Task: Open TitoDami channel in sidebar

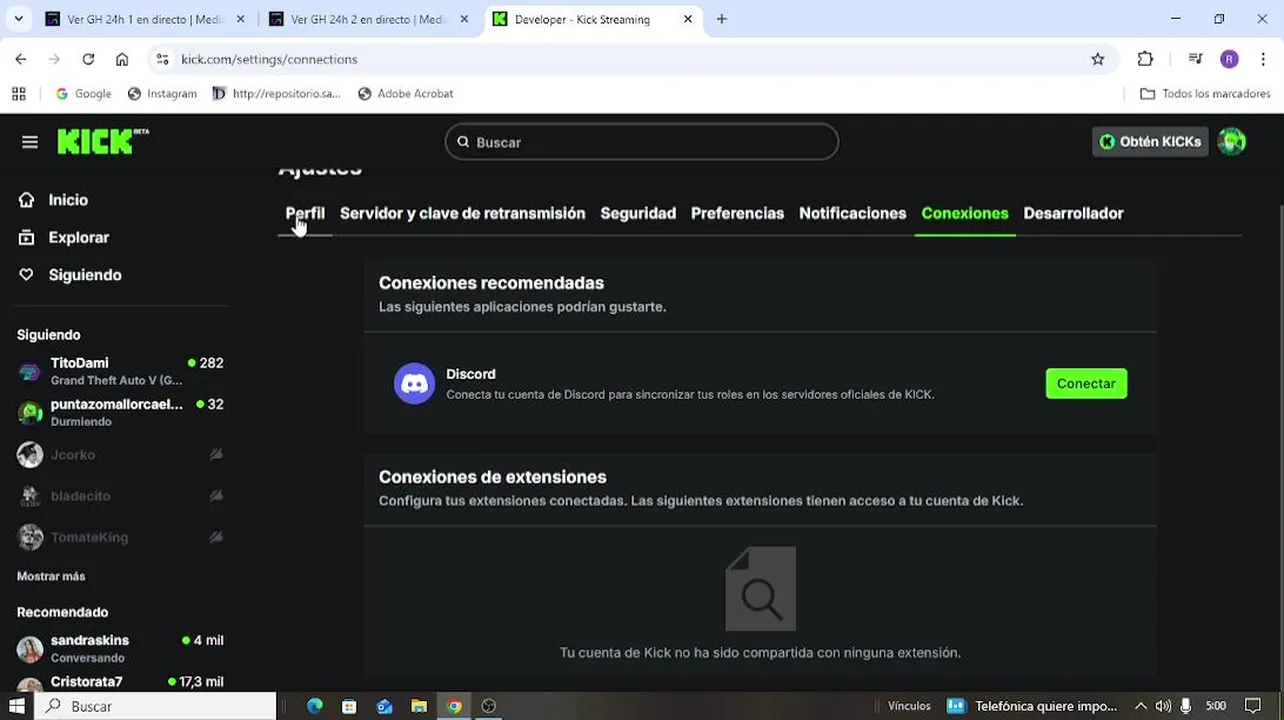Action: (120, 371)
